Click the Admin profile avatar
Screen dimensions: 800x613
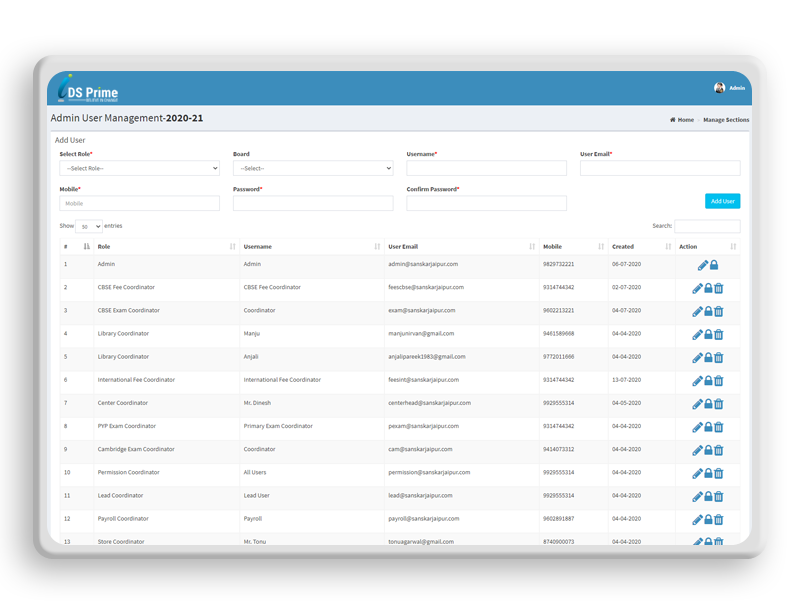pyautogui.click(x=719, y=88)
